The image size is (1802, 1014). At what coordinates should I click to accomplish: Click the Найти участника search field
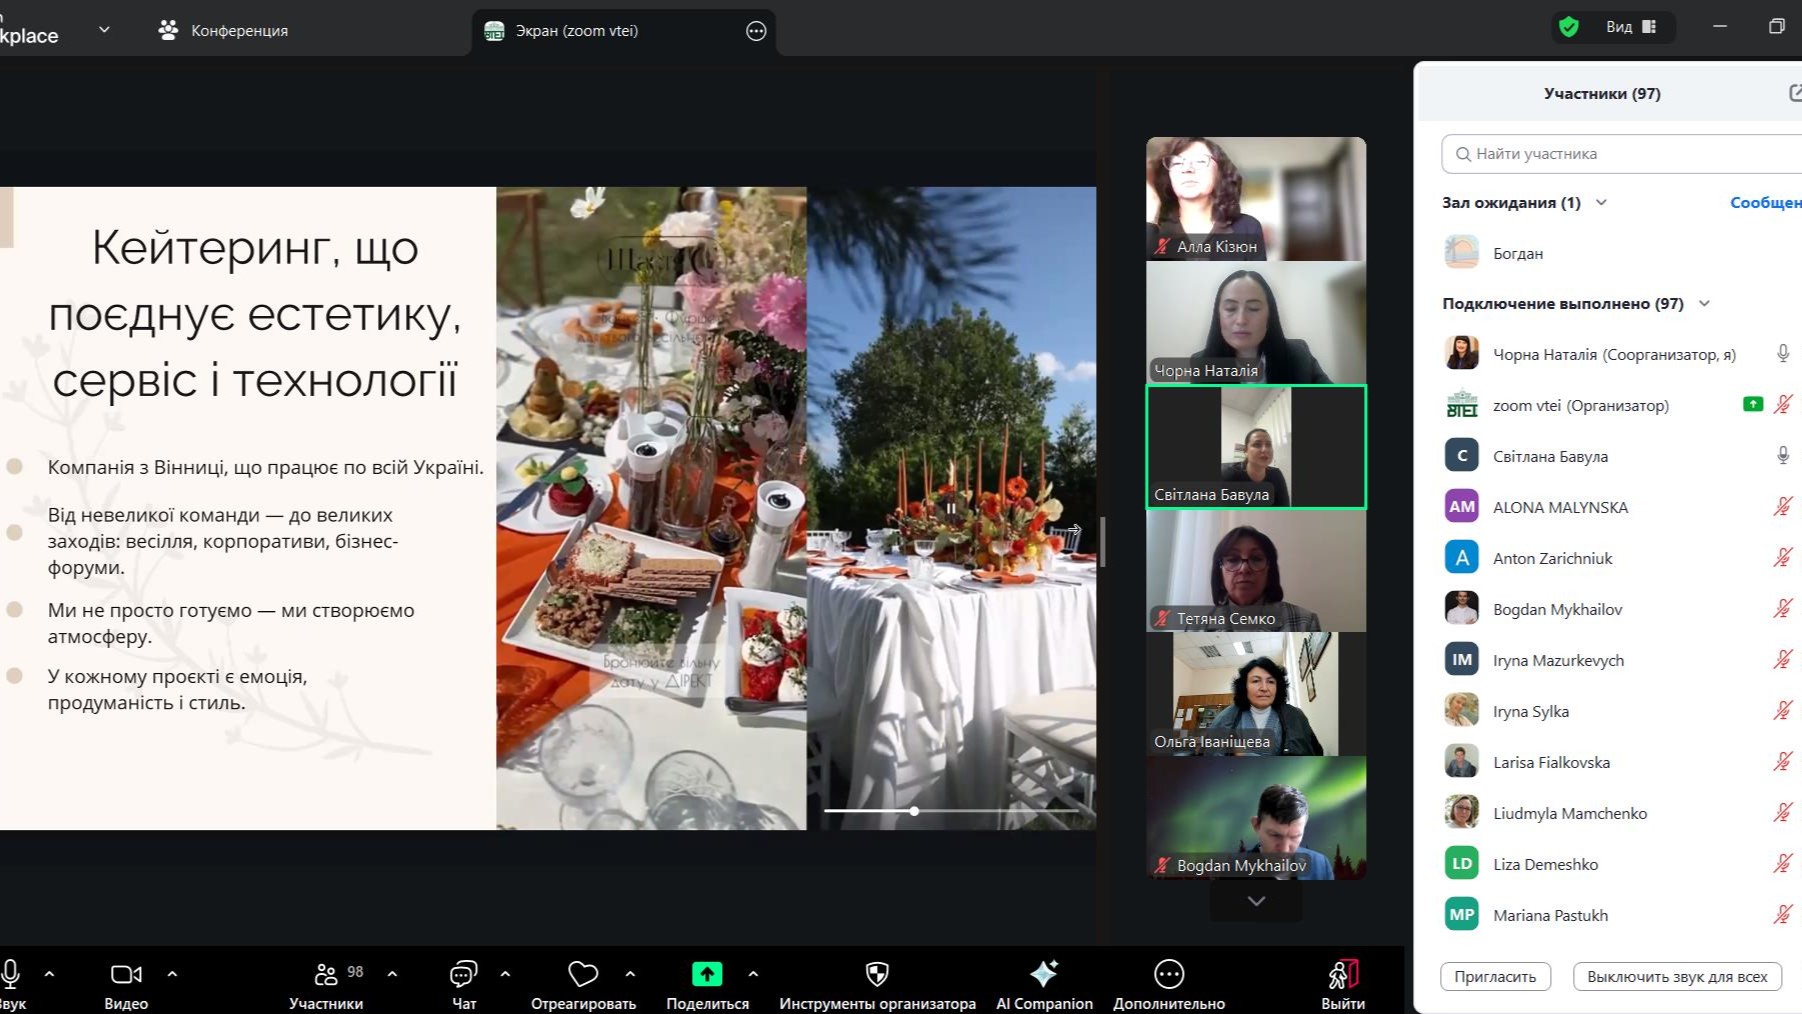pyautogui.click(x=1620, y=154)
